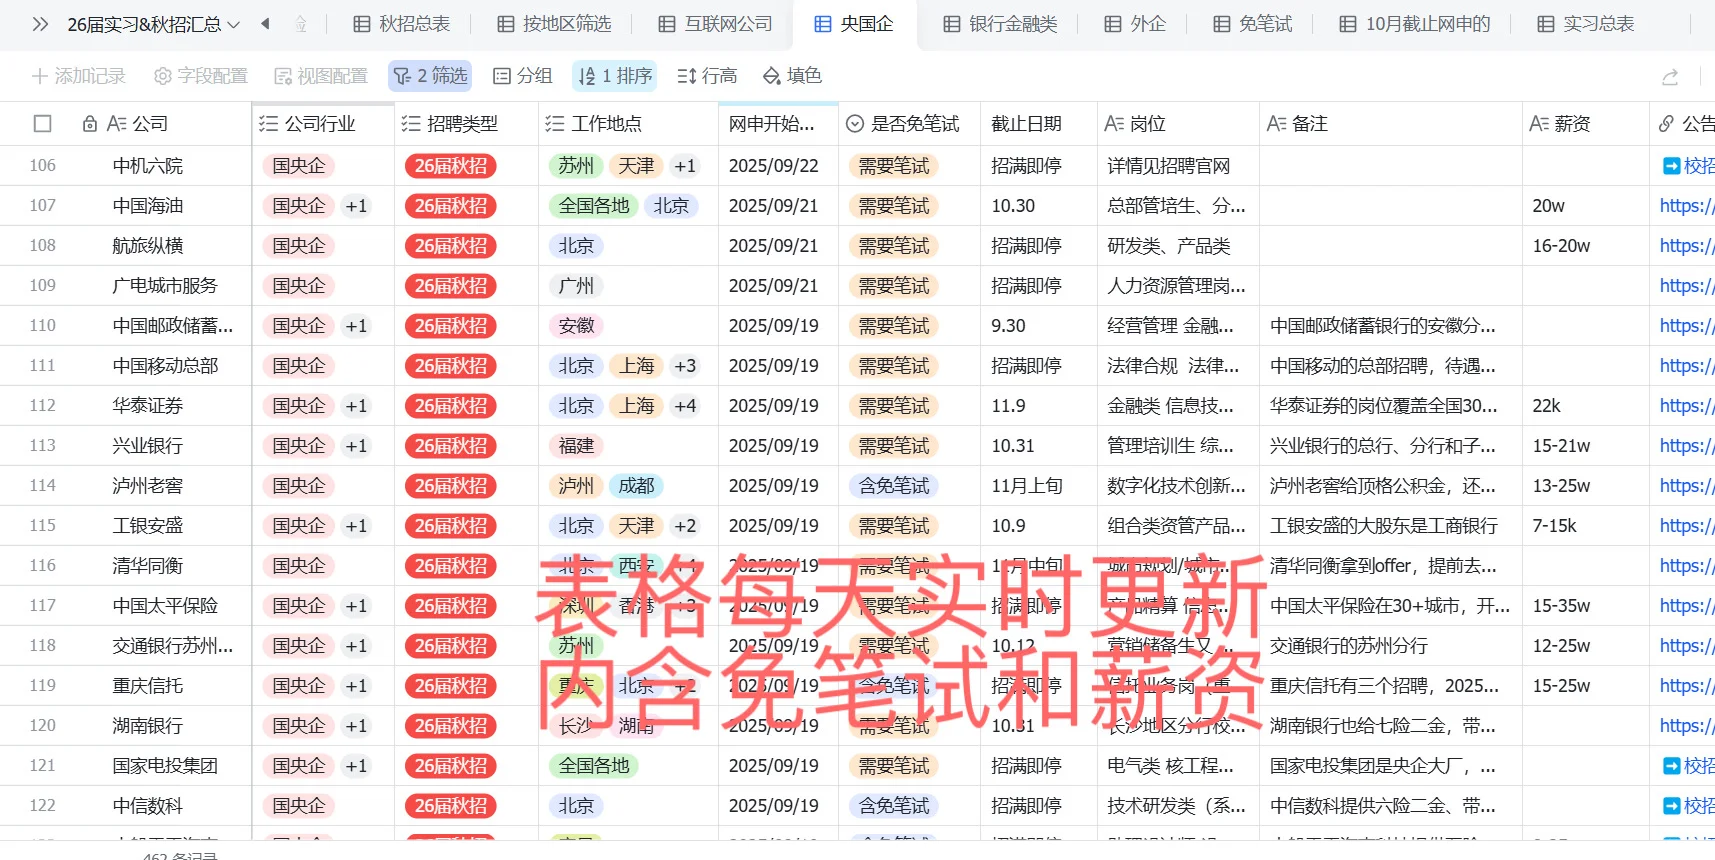This screenshot has height=860, width=1715.
Task: Adjust 行高 row height
Action: (707, 76)
